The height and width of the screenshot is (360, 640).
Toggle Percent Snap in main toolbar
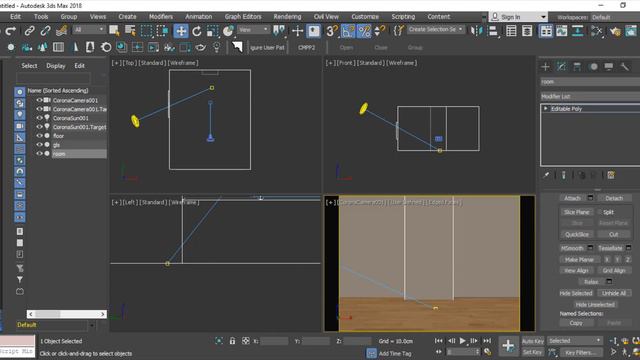click(x=364, y=31)
